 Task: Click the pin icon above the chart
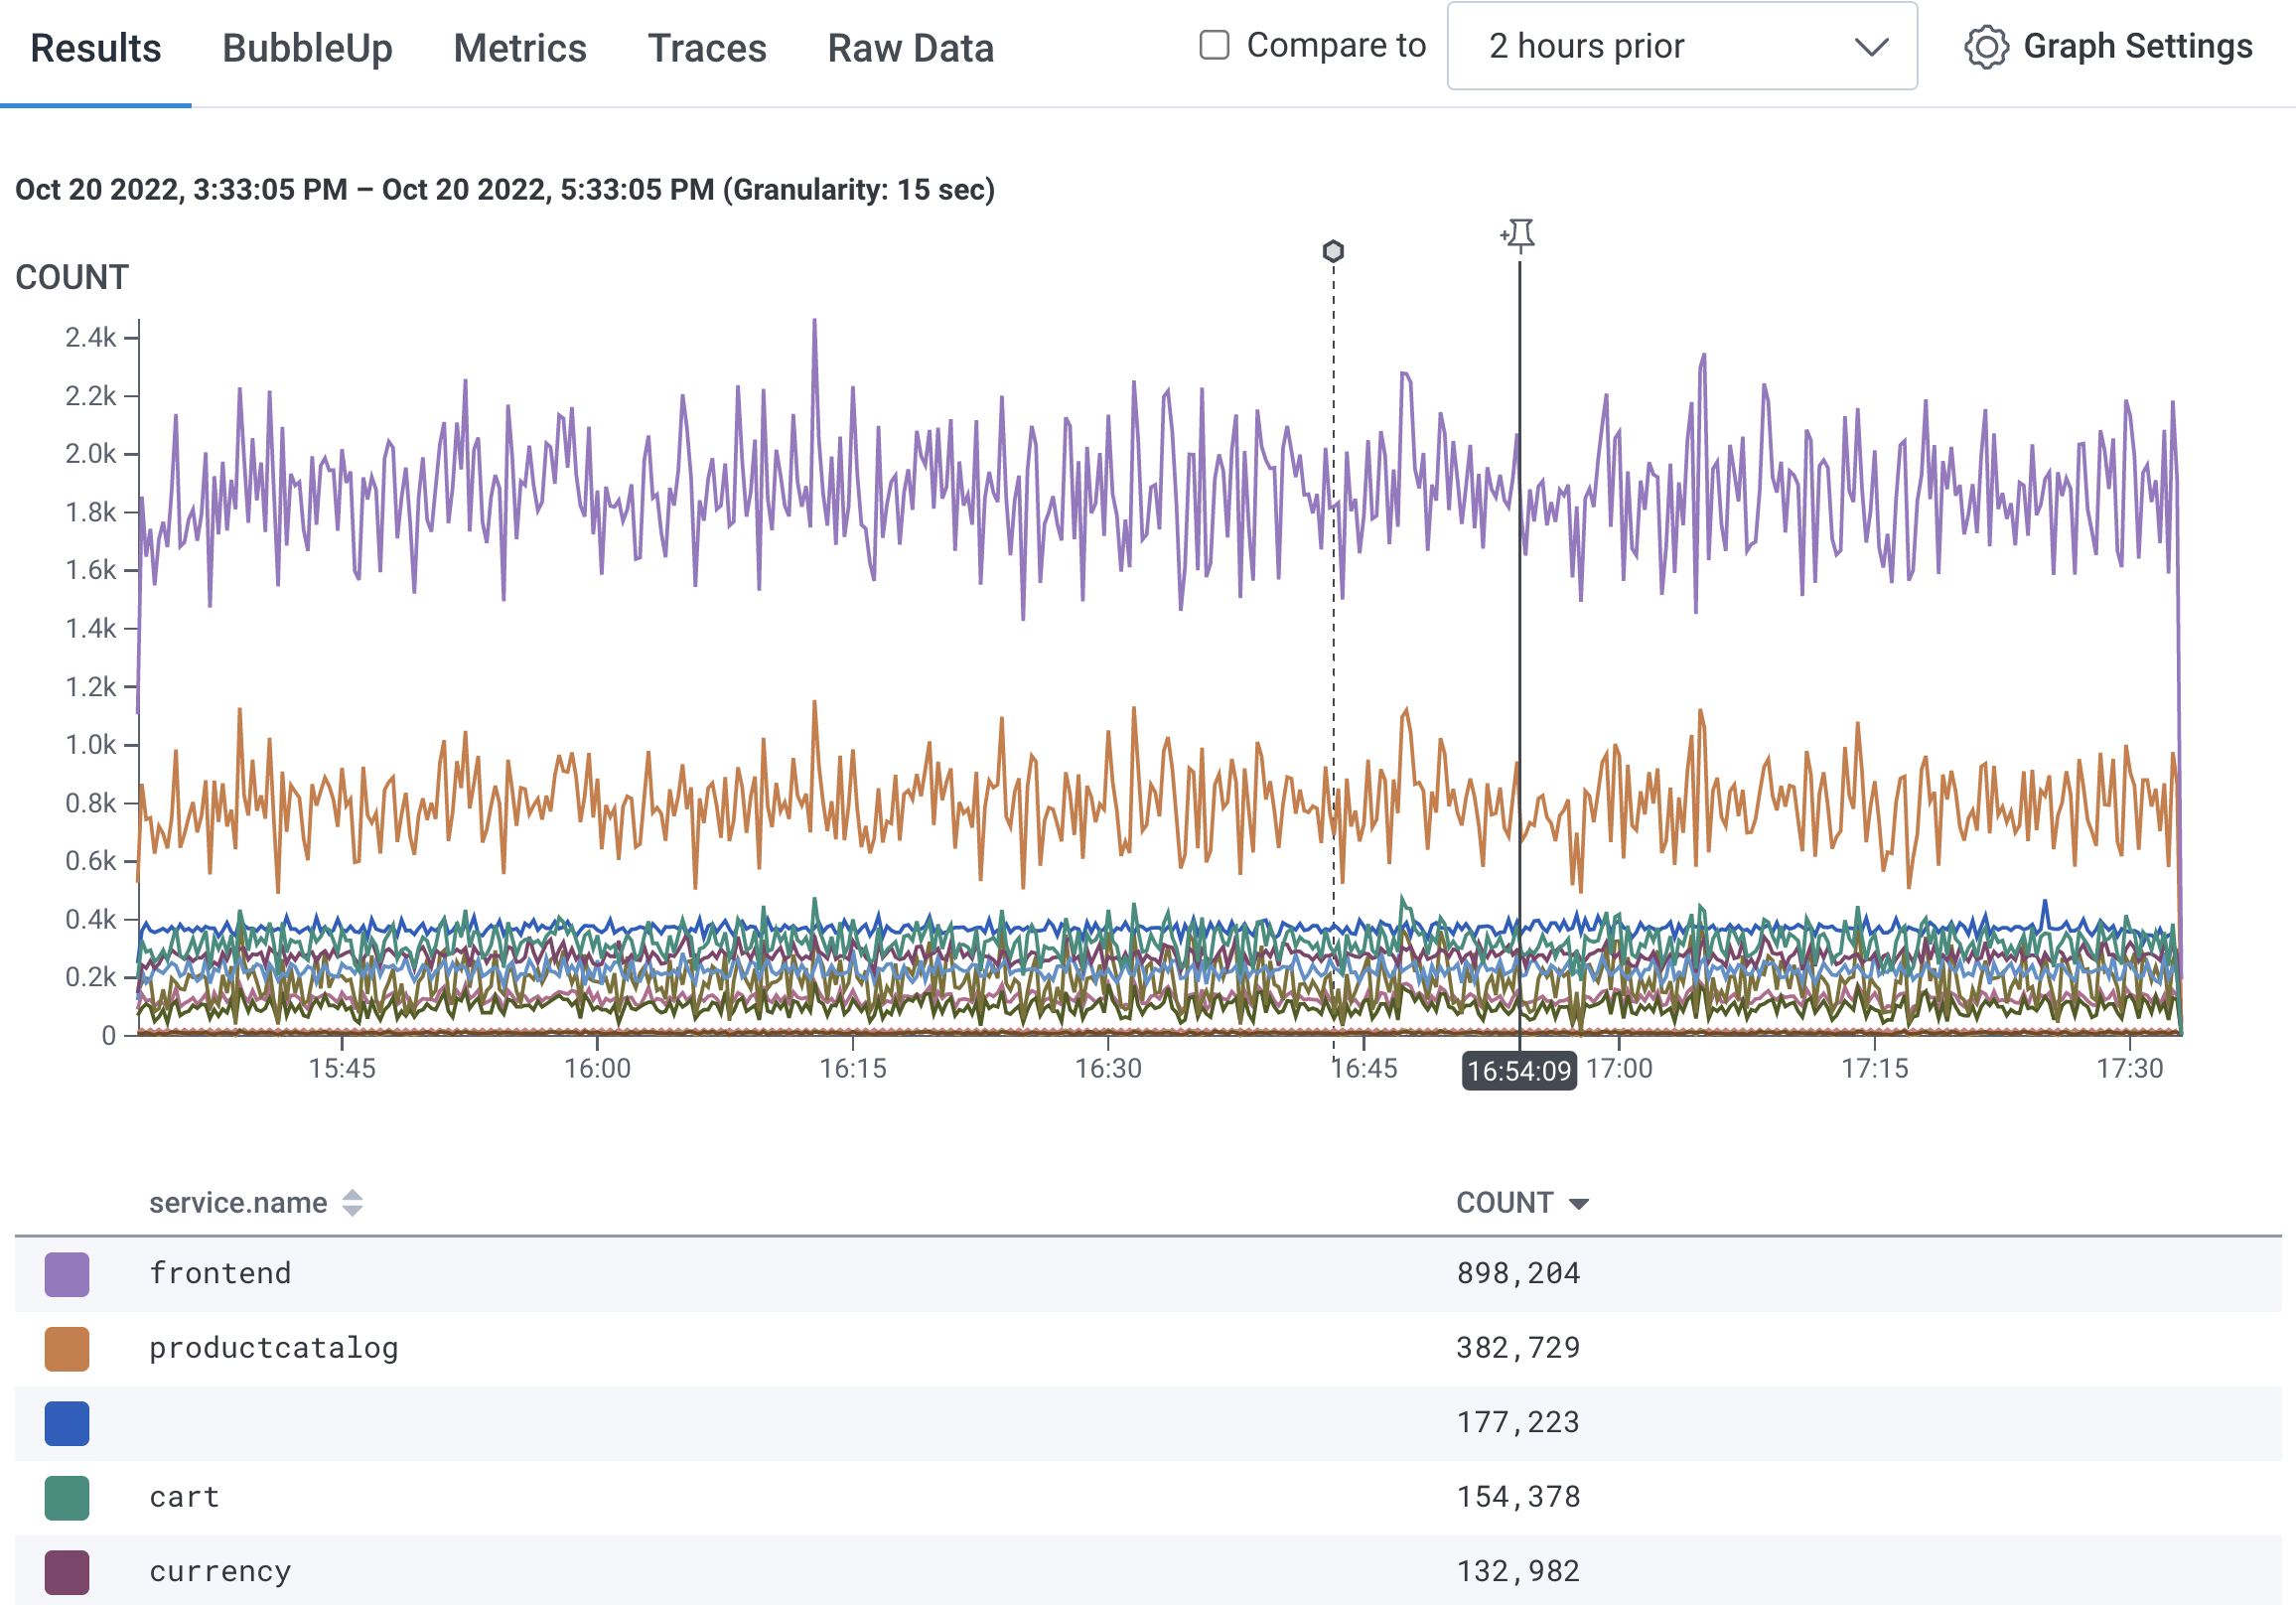(x=1520, y=233)
